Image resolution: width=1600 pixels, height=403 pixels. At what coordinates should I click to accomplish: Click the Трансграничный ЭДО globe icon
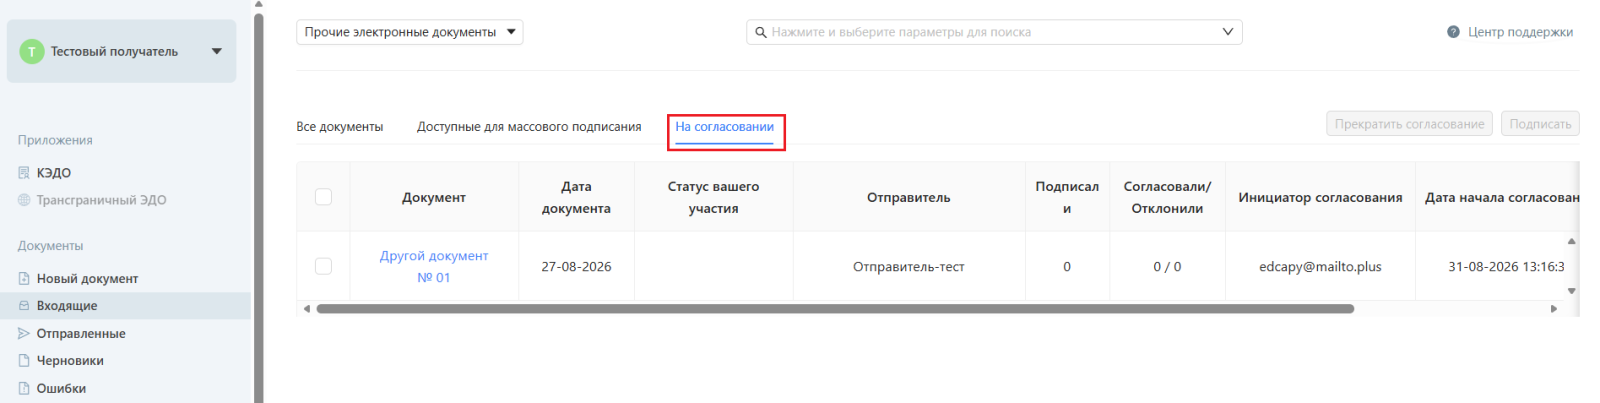pos(24,200)
